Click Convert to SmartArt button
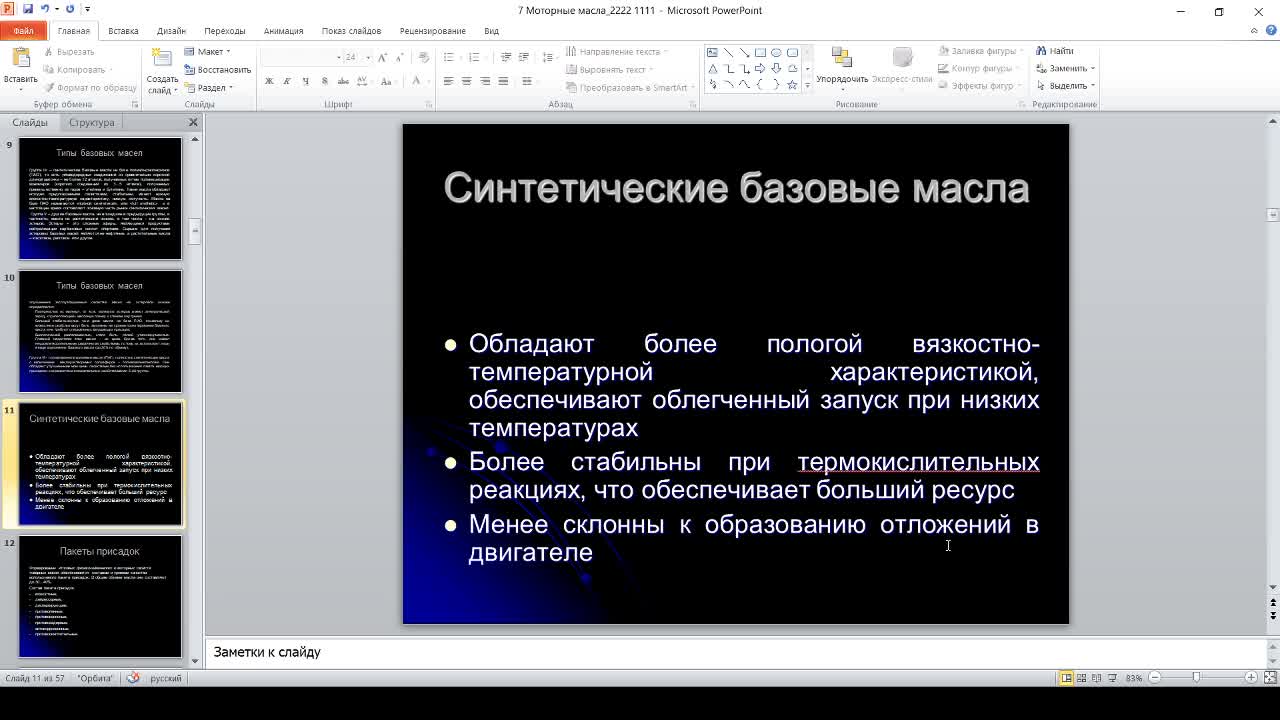The height and width of the screenshot is (720, 1280). pos(630,88)
